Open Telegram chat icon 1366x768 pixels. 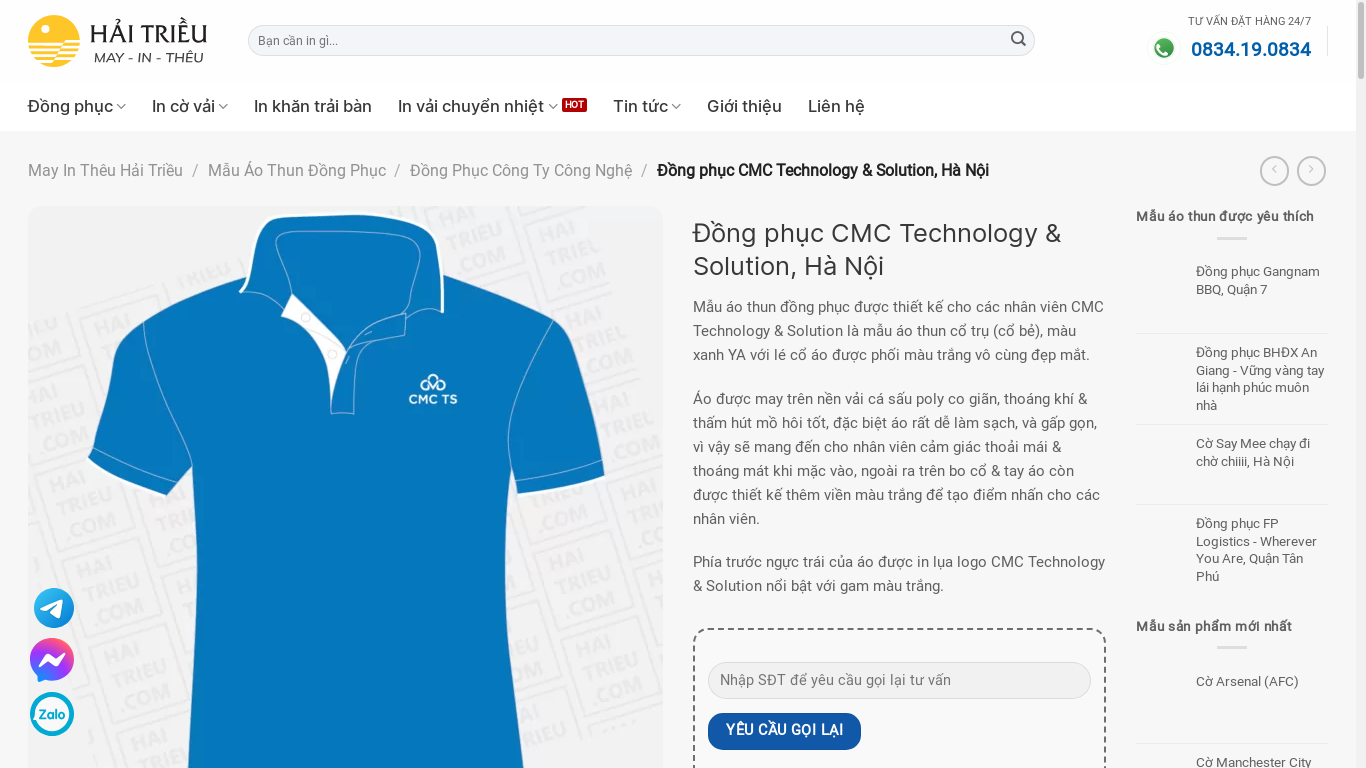coord(54,608)
